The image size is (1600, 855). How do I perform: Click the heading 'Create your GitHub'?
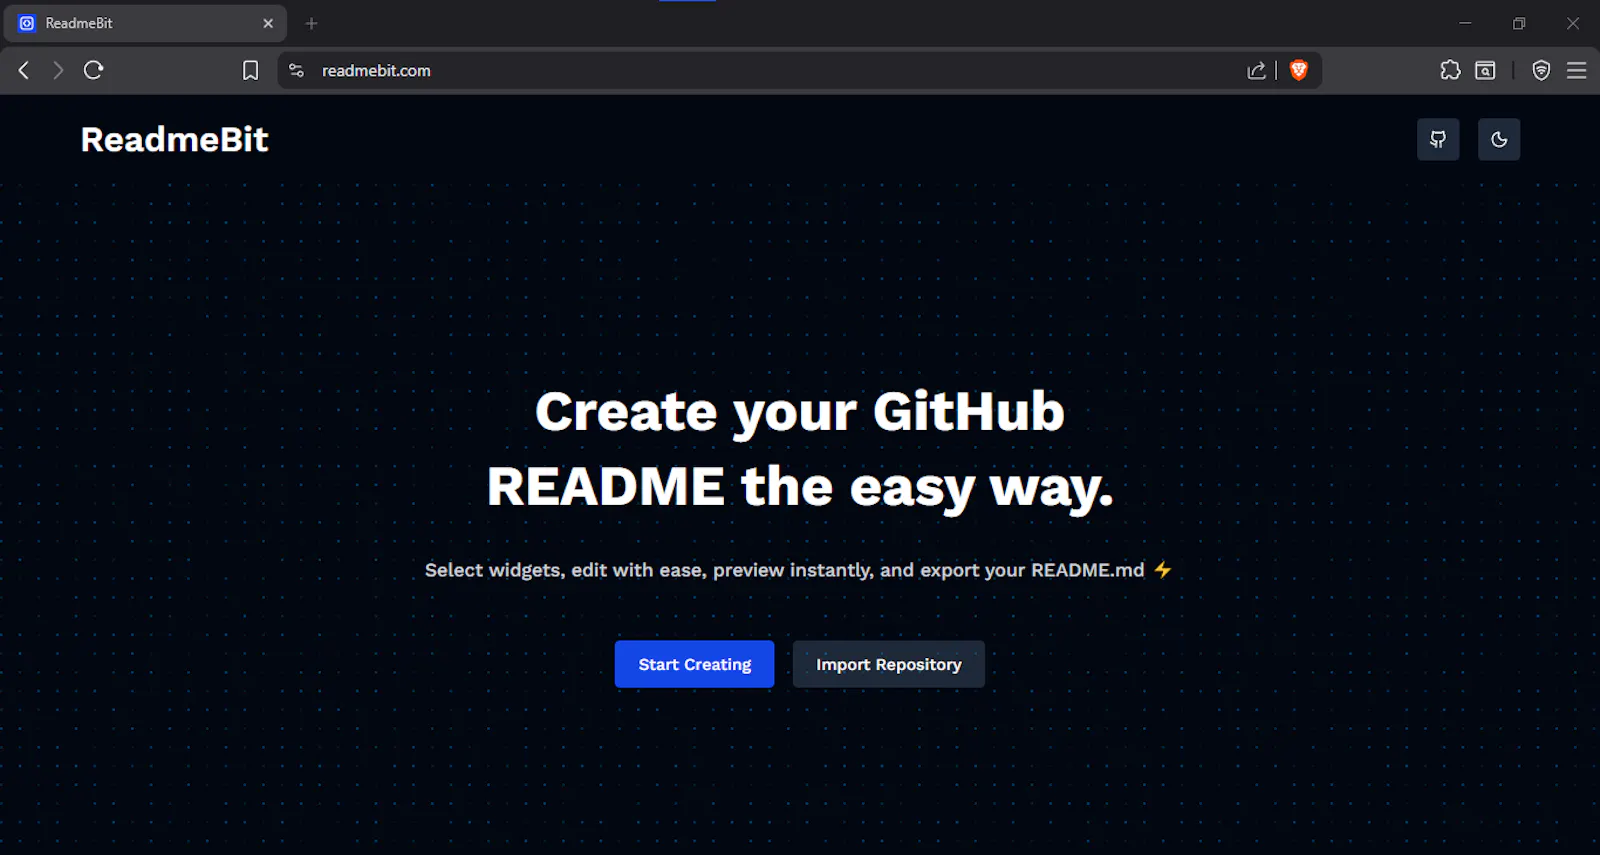800,411
